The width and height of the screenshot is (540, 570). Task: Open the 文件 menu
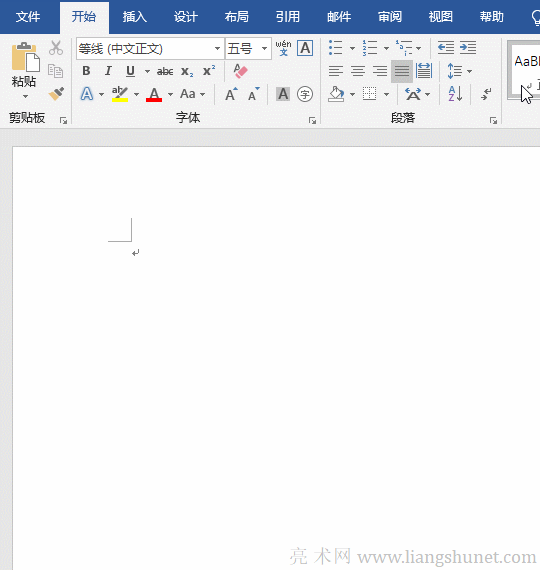point(28,17)
